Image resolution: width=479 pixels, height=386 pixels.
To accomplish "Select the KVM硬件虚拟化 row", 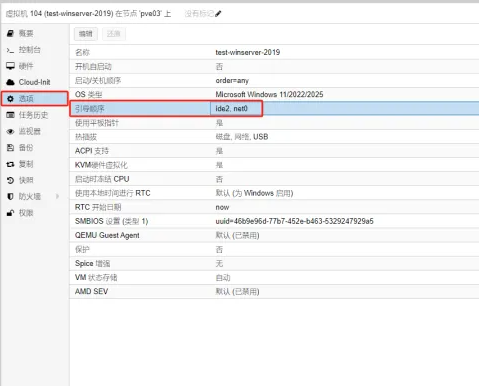I will 274,165.
